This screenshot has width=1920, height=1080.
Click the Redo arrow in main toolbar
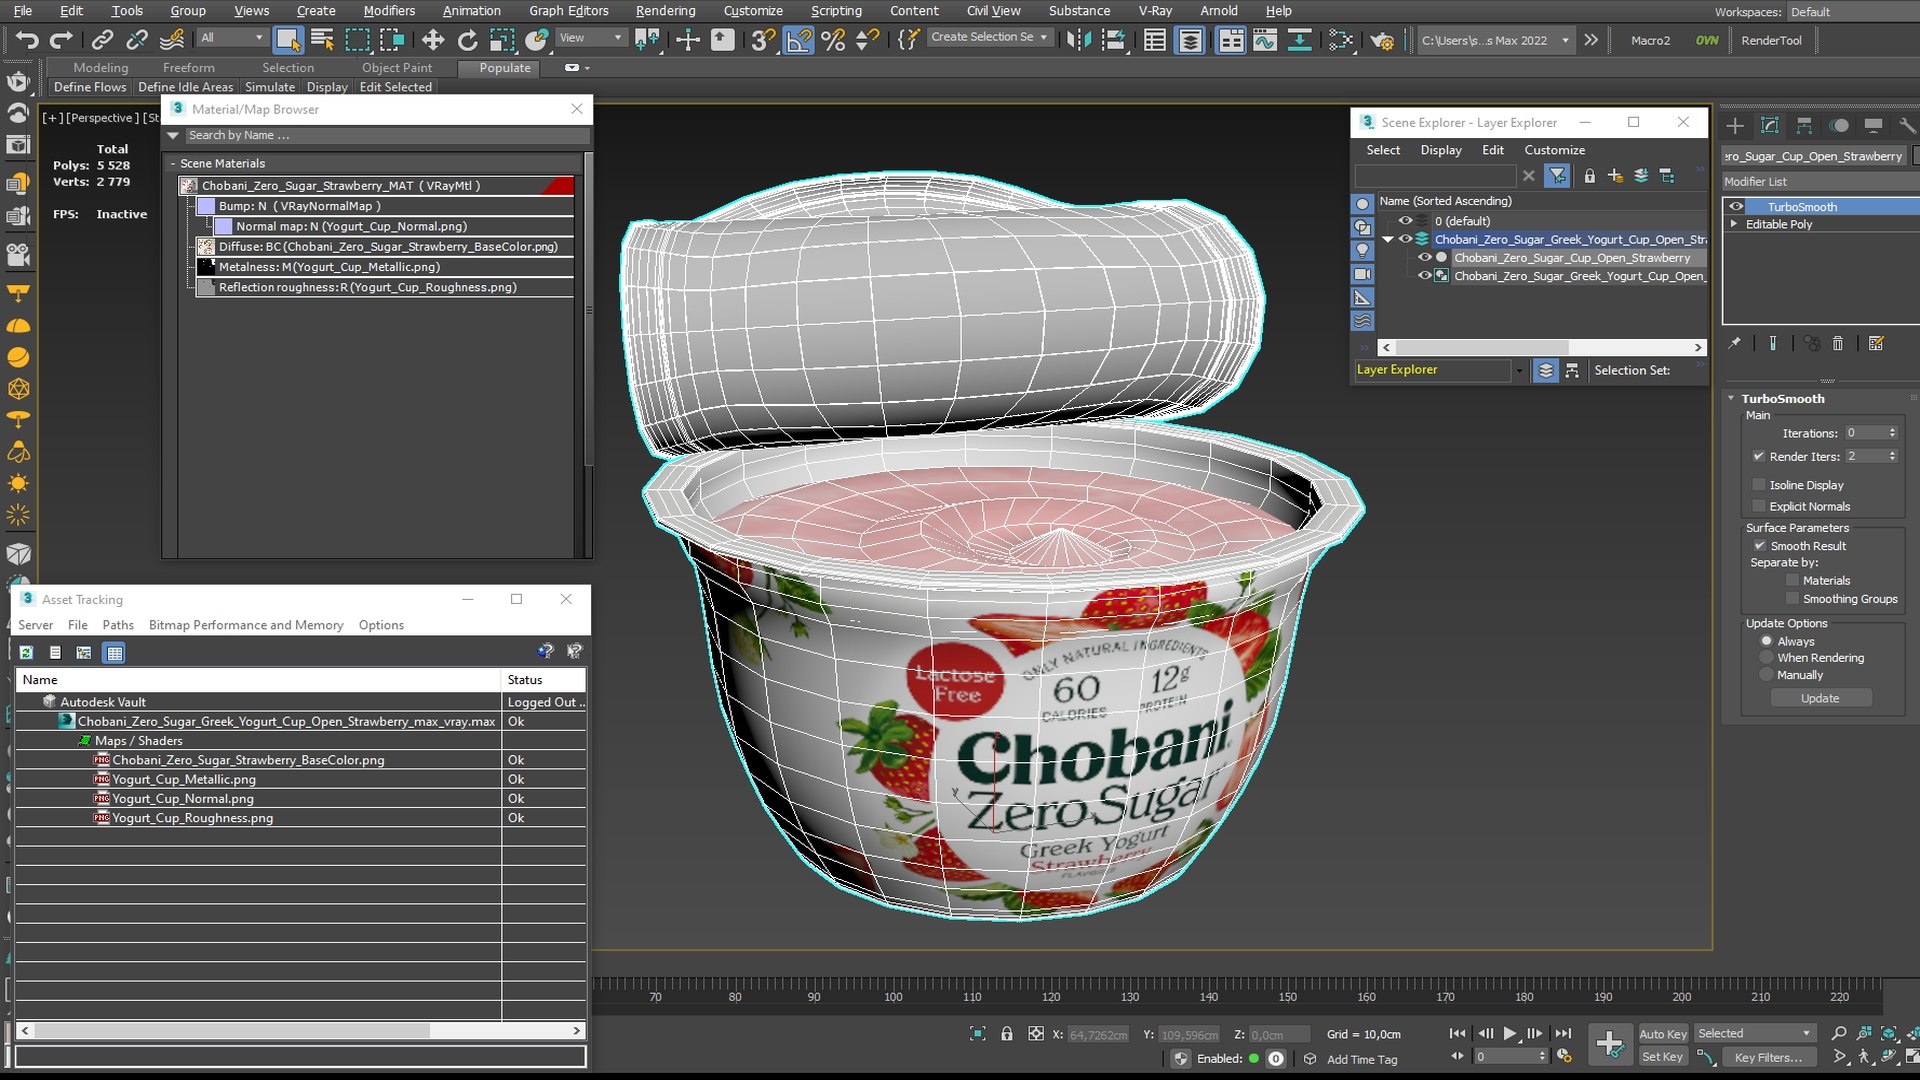point(62,40)
